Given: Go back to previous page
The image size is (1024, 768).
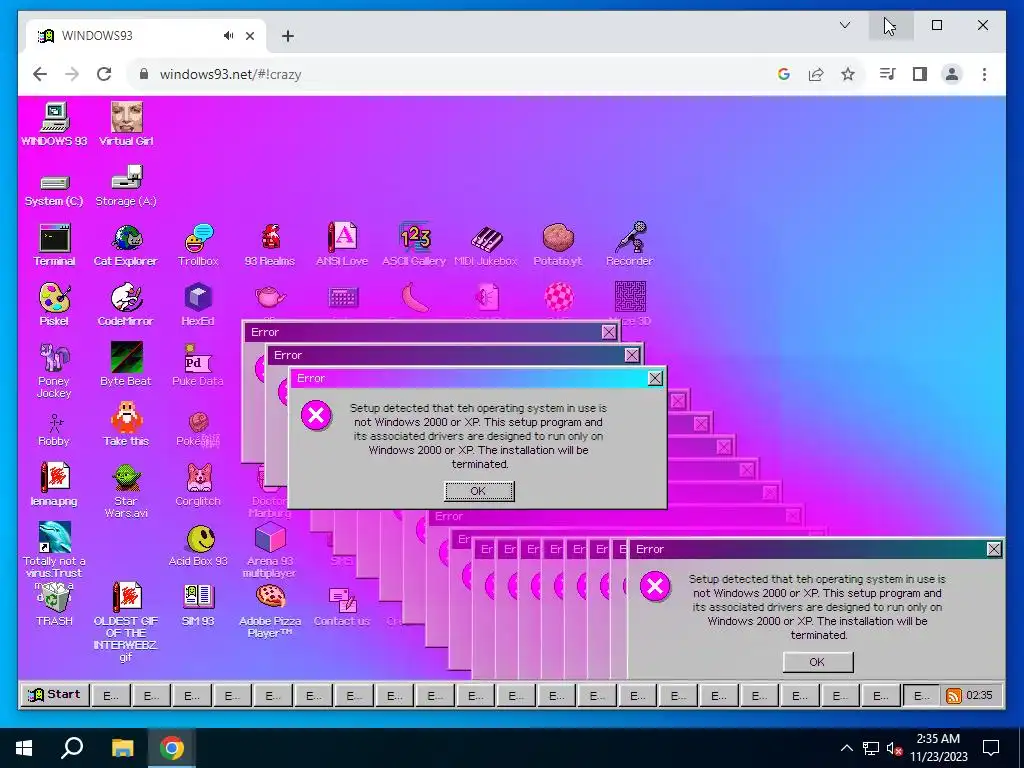Looking at the screenshot, I should (40, 74).
